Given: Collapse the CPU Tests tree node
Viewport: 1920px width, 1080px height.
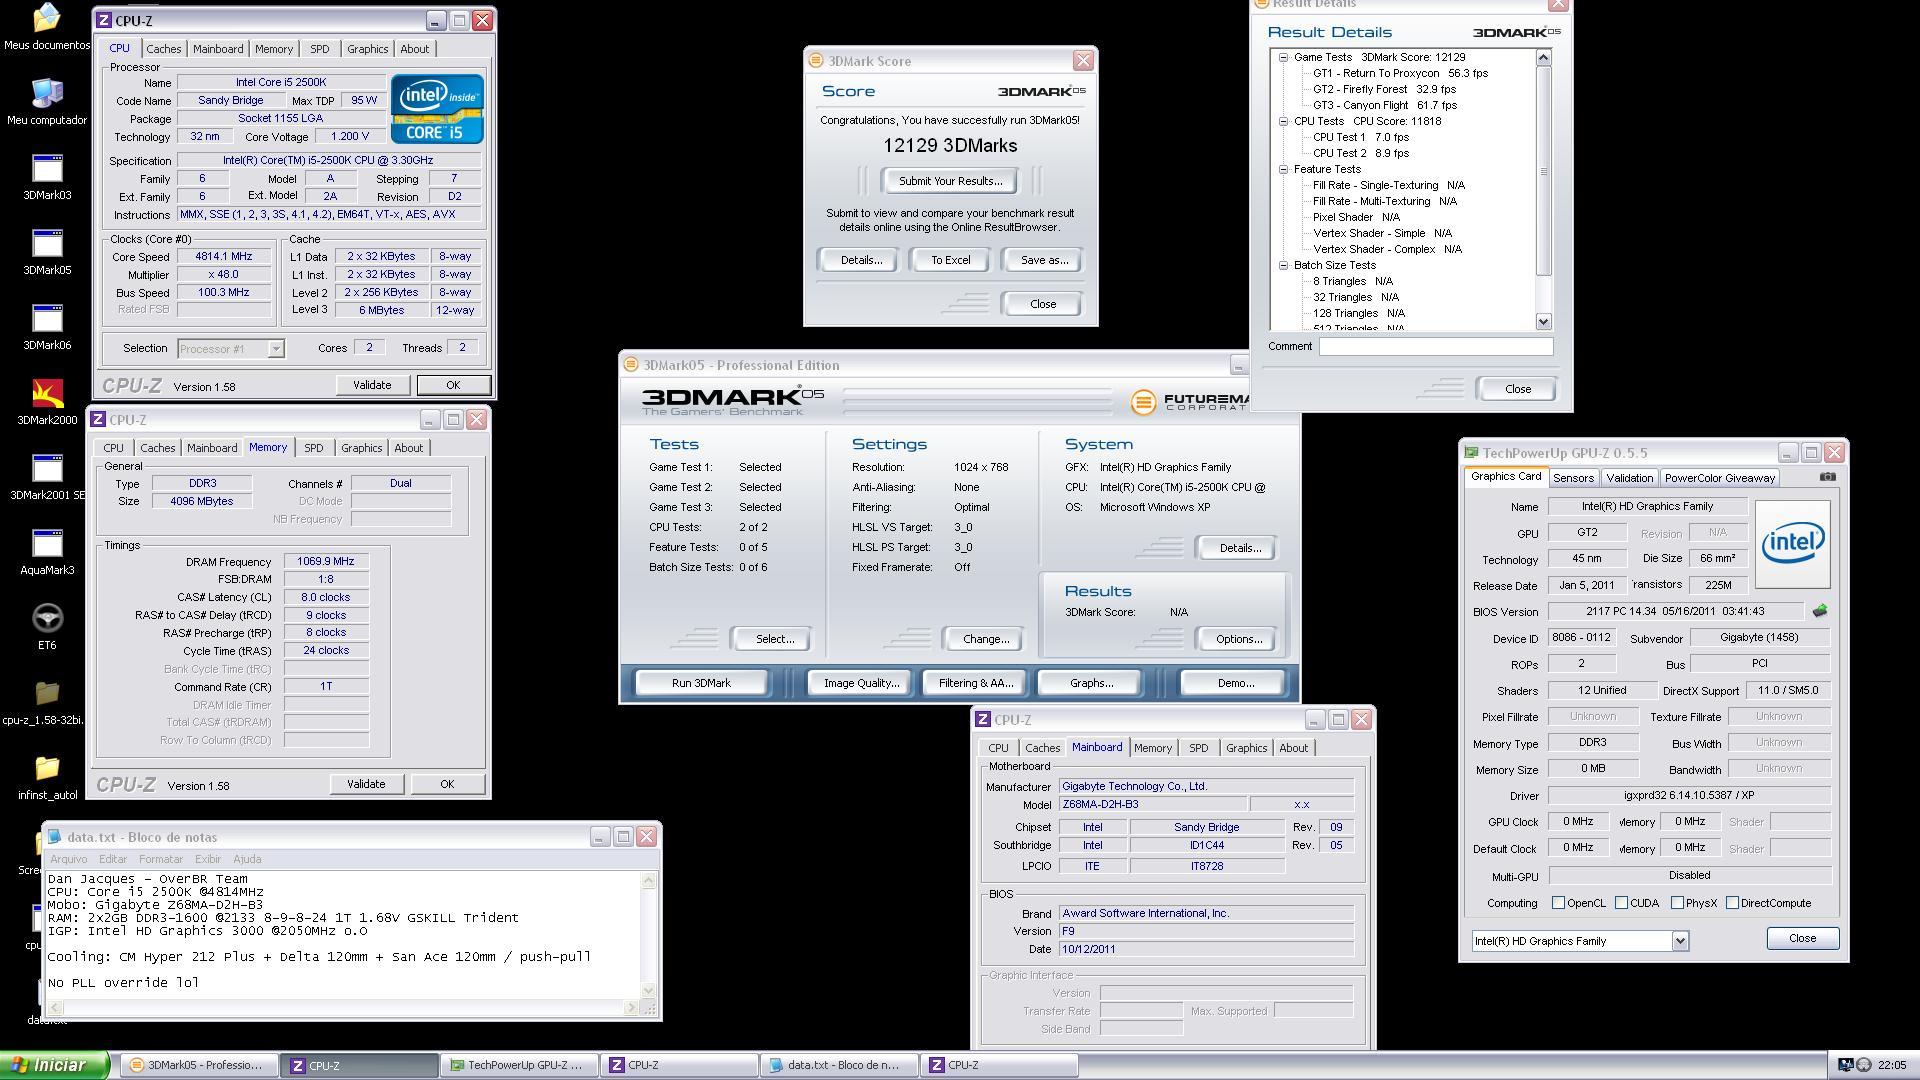Looking at the screenshot, I should [x=1283, y=121].
